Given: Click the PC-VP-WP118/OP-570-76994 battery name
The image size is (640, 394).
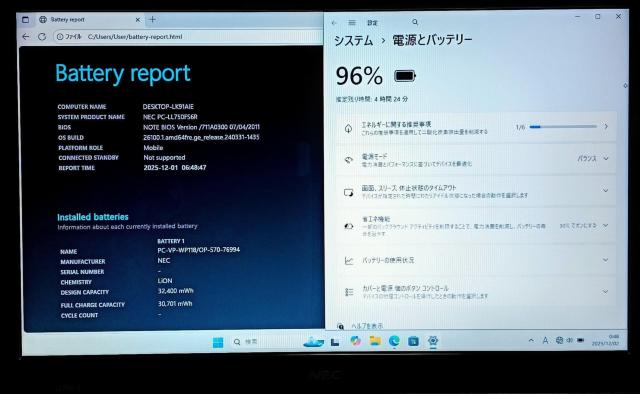Looking at the screenshot, I should 198,250.
